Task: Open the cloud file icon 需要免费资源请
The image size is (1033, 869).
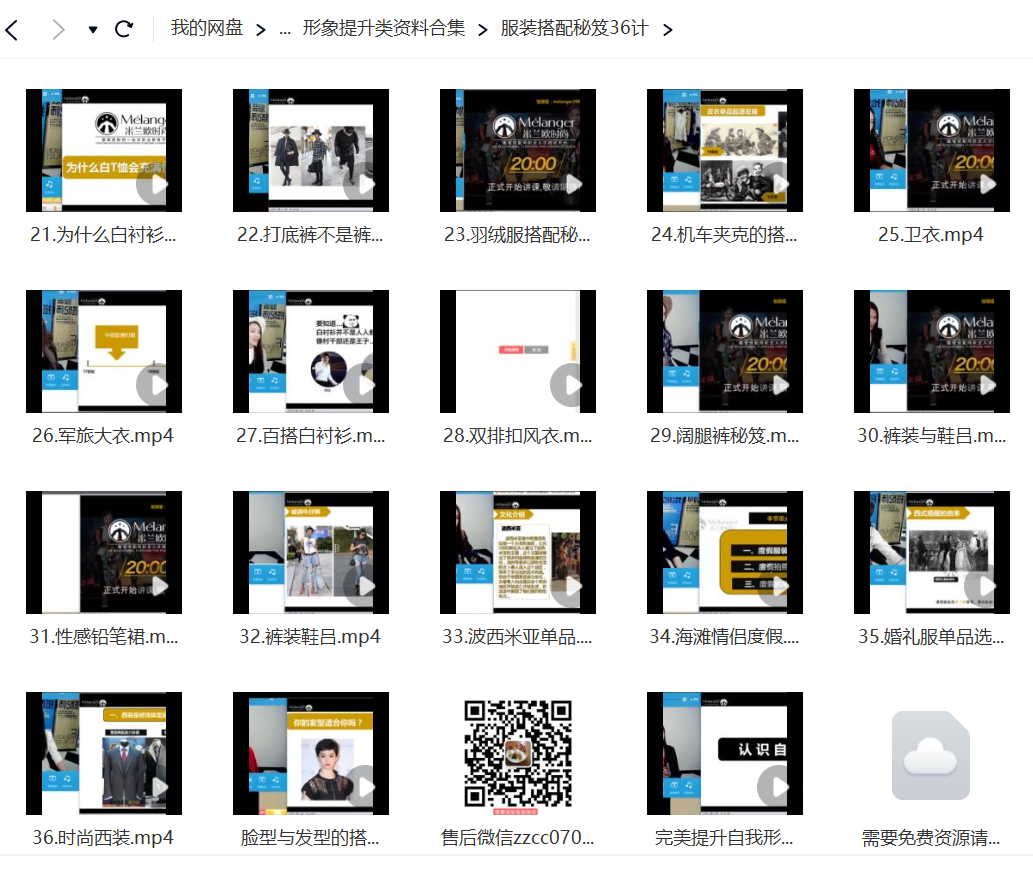Action: [931, 755]
